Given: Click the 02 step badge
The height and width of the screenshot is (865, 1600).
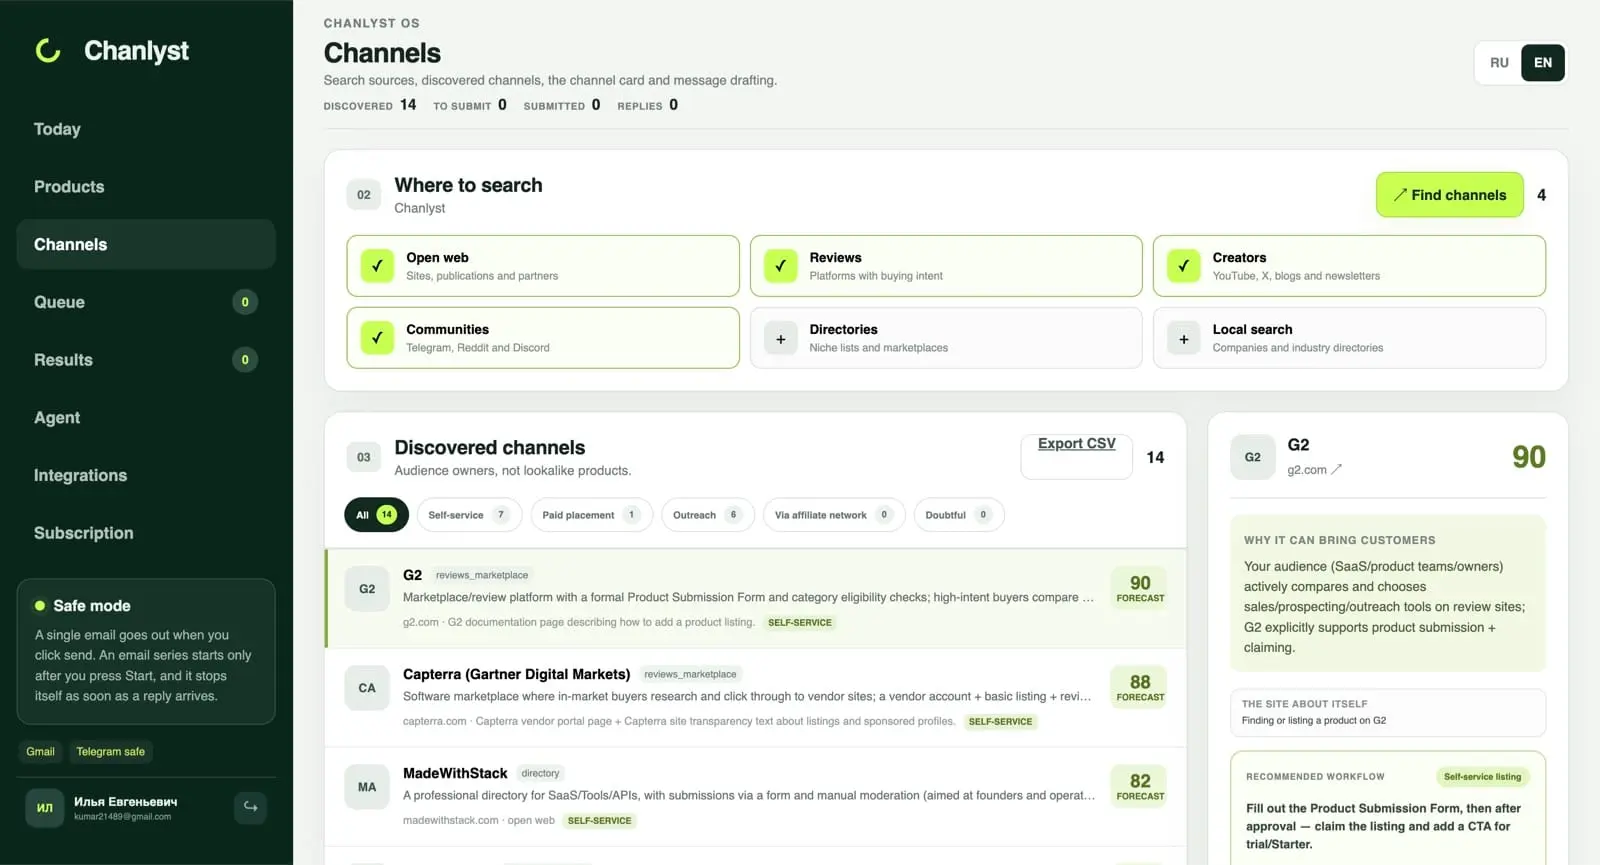Looking at the screenshot, I should pos(364,195).
